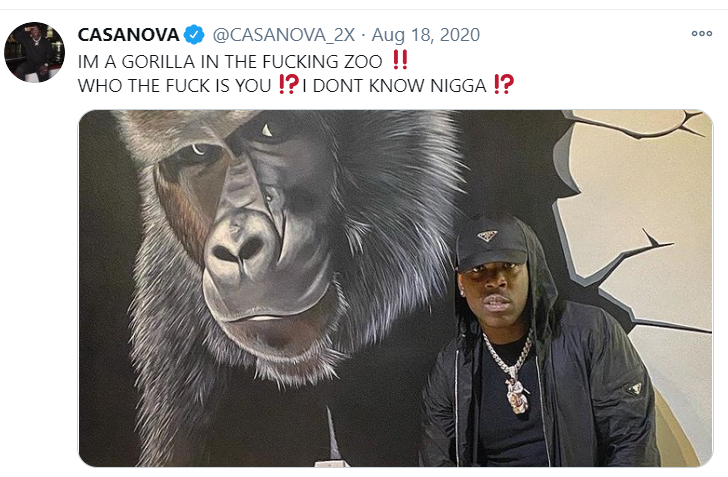Select the tweet line IM A GORILLA
Image resolution: width=728 pixels, height=477 pixels.
coord(243,61)
